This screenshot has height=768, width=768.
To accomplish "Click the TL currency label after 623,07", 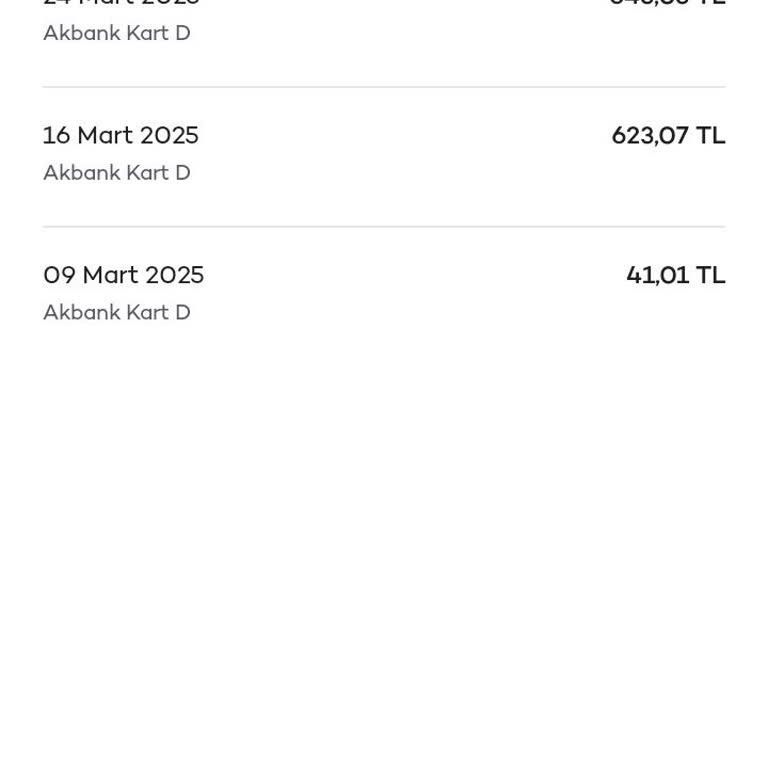I will 710,136.
